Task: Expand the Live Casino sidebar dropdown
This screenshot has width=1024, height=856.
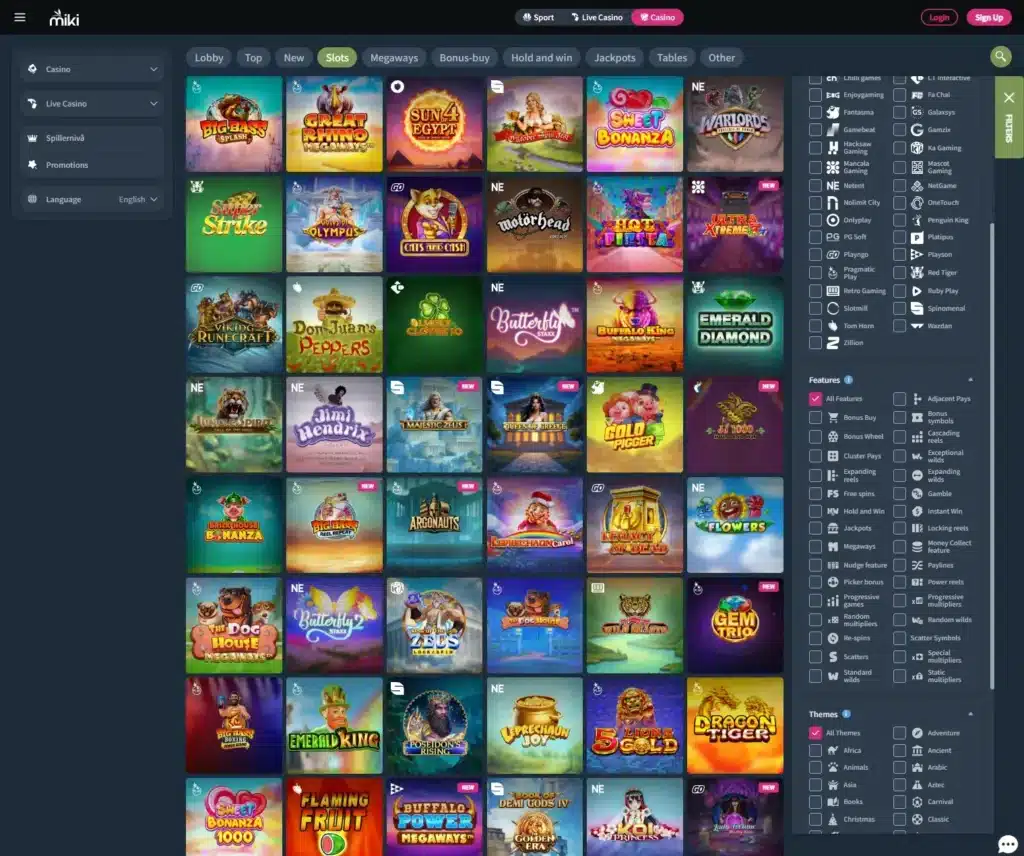Action: [x=92, y=103]
